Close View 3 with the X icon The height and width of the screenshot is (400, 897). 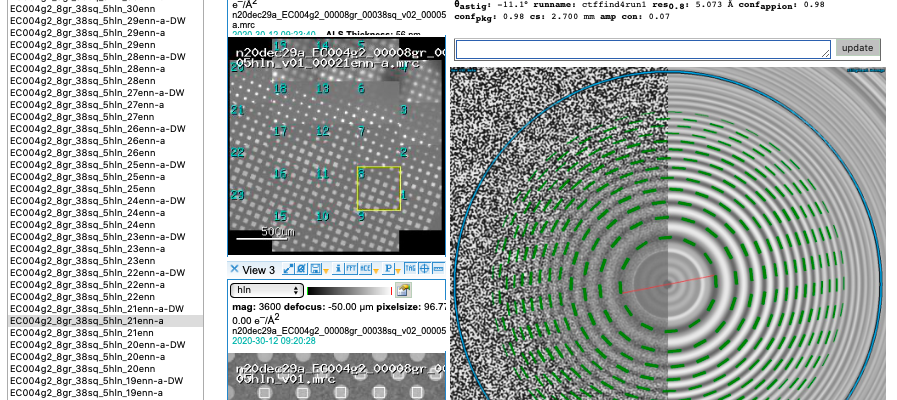[235, 269]
